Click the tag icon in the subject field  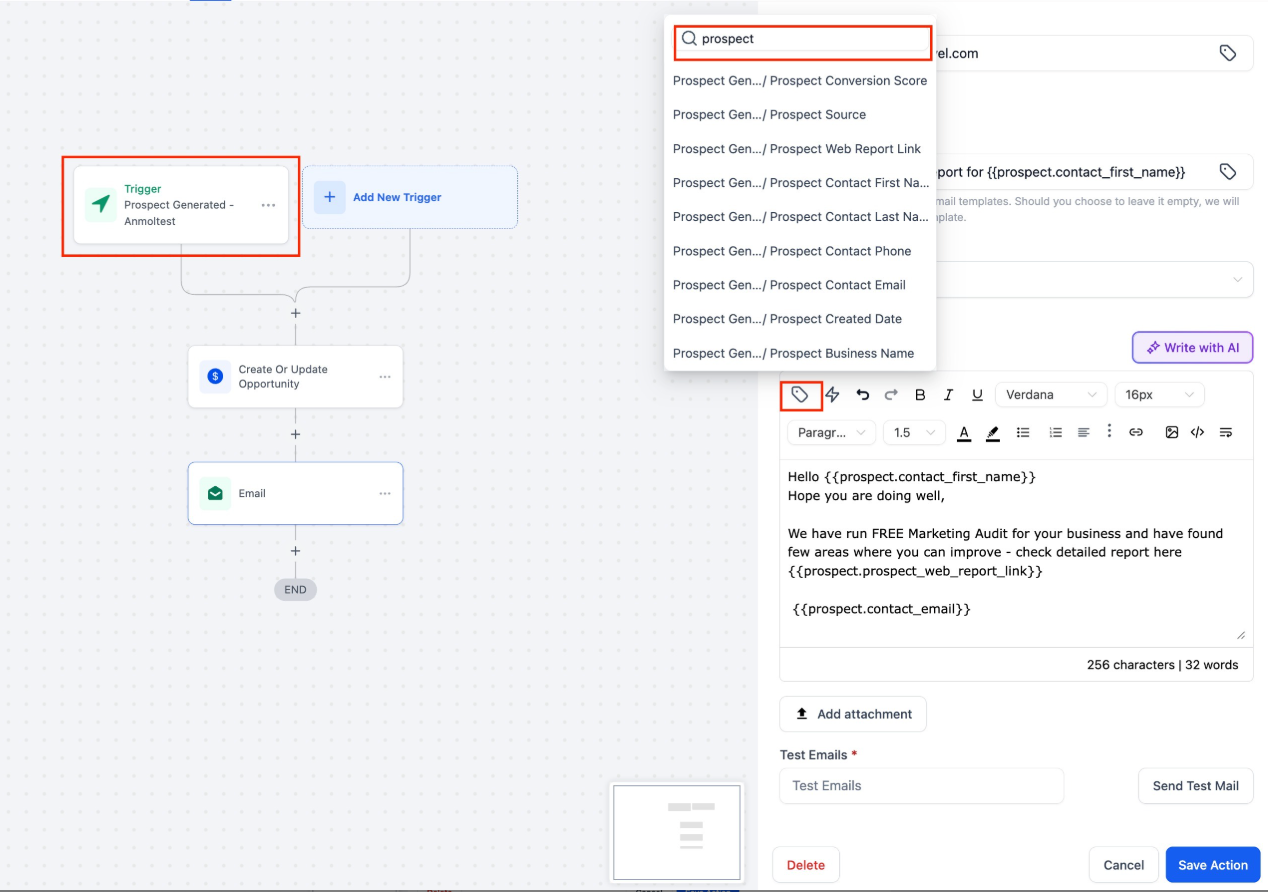click(1228, 172)
